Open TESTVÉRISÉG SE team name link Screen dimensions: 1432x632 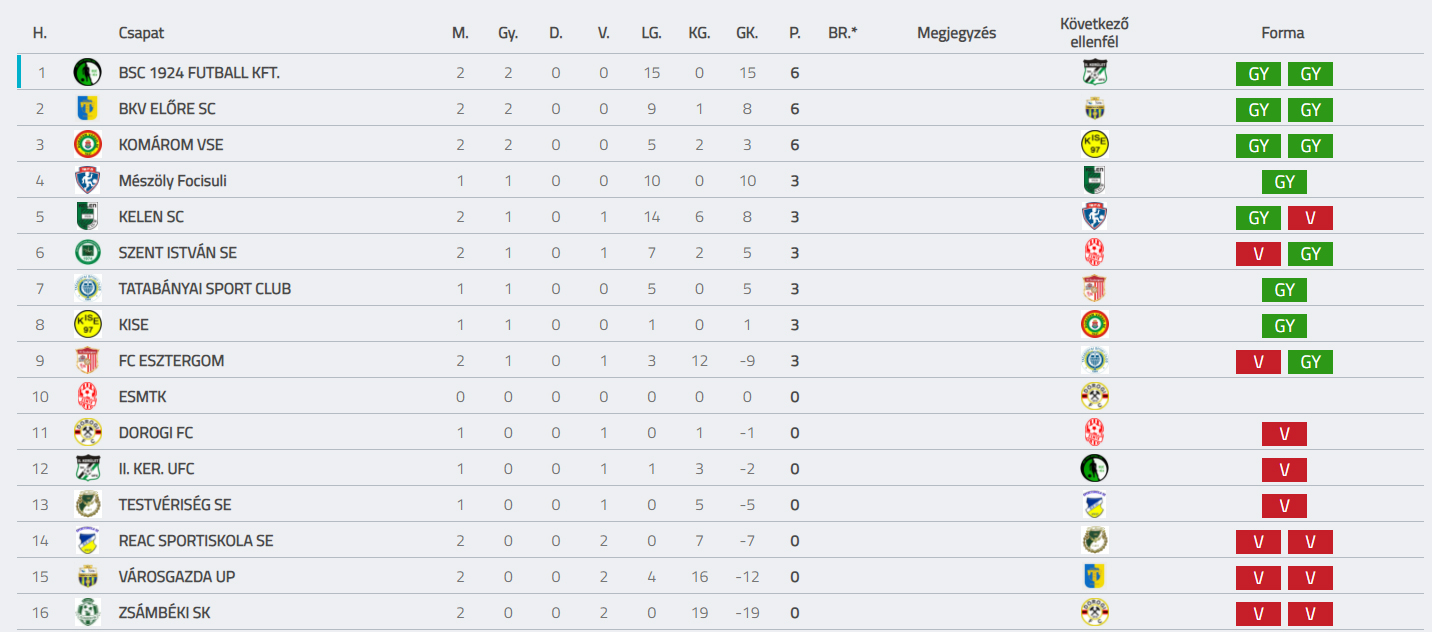tap(174, 505)
